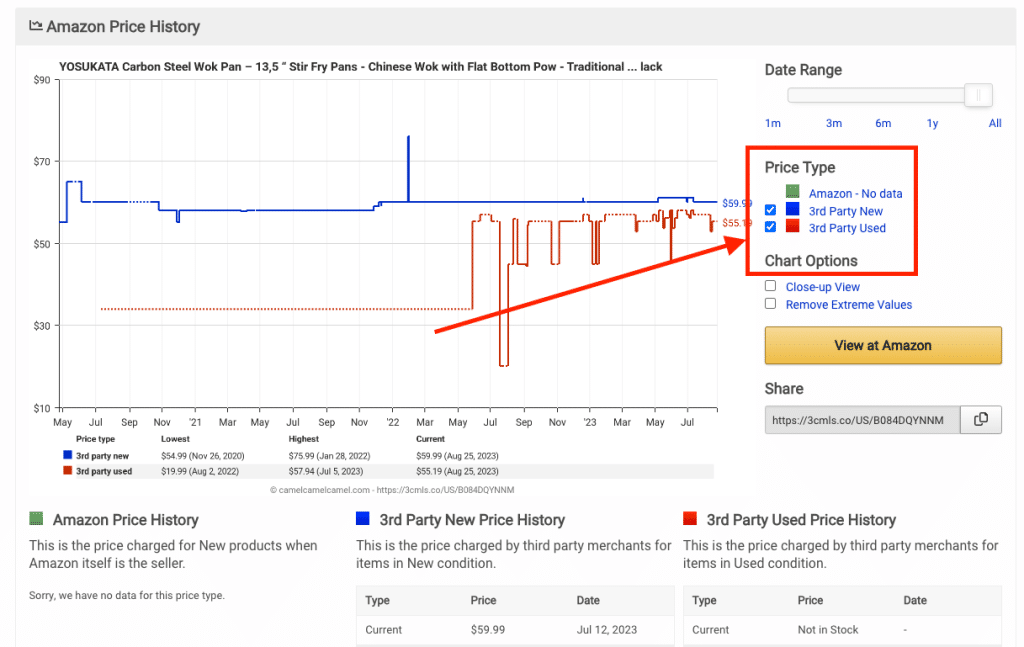
Task: Click the green Amazon price type swatch
Action: click(x=792, y=192)
